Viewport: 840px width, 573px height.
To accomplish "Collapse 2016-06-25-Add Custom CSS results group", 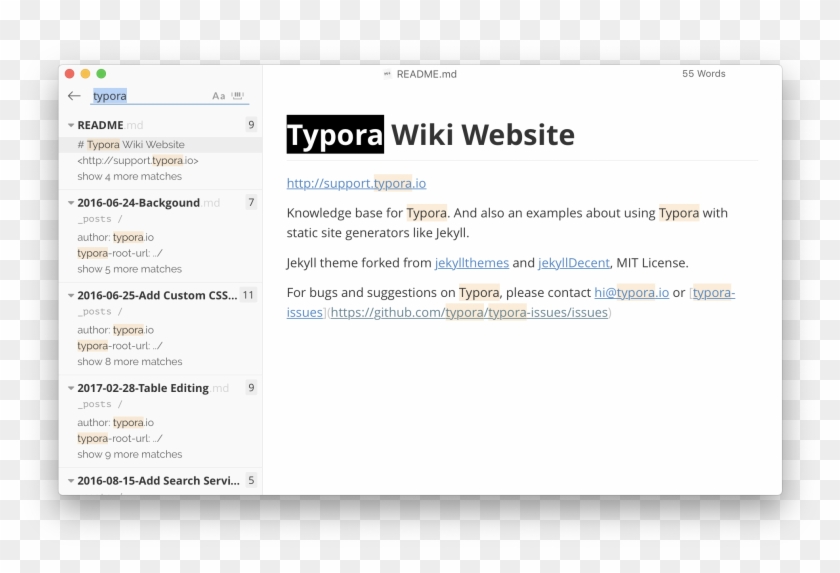I will click(x=71, y=296).
